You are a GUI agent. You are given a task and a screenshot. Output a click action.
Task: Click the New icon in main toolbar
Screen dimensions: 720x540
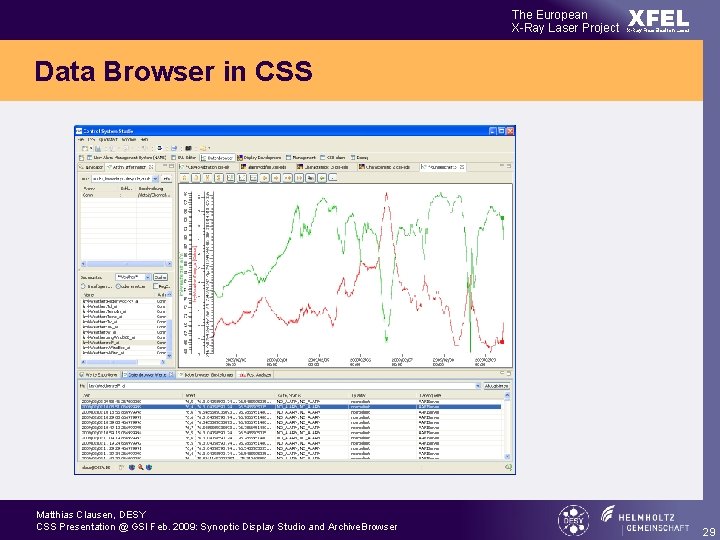click(x=85, y=148)
